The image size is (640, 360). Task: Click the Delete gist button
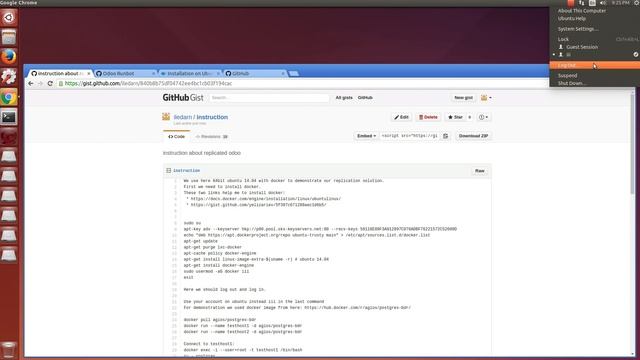[x=428, y=117]
